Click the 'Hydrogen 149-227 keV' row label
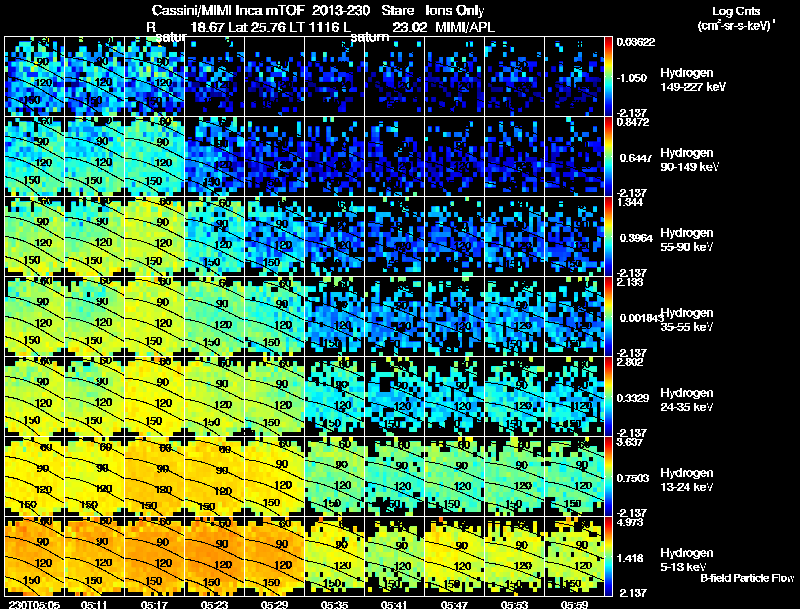The height and width of the screenshot is (609, 800). click(692, 80)
